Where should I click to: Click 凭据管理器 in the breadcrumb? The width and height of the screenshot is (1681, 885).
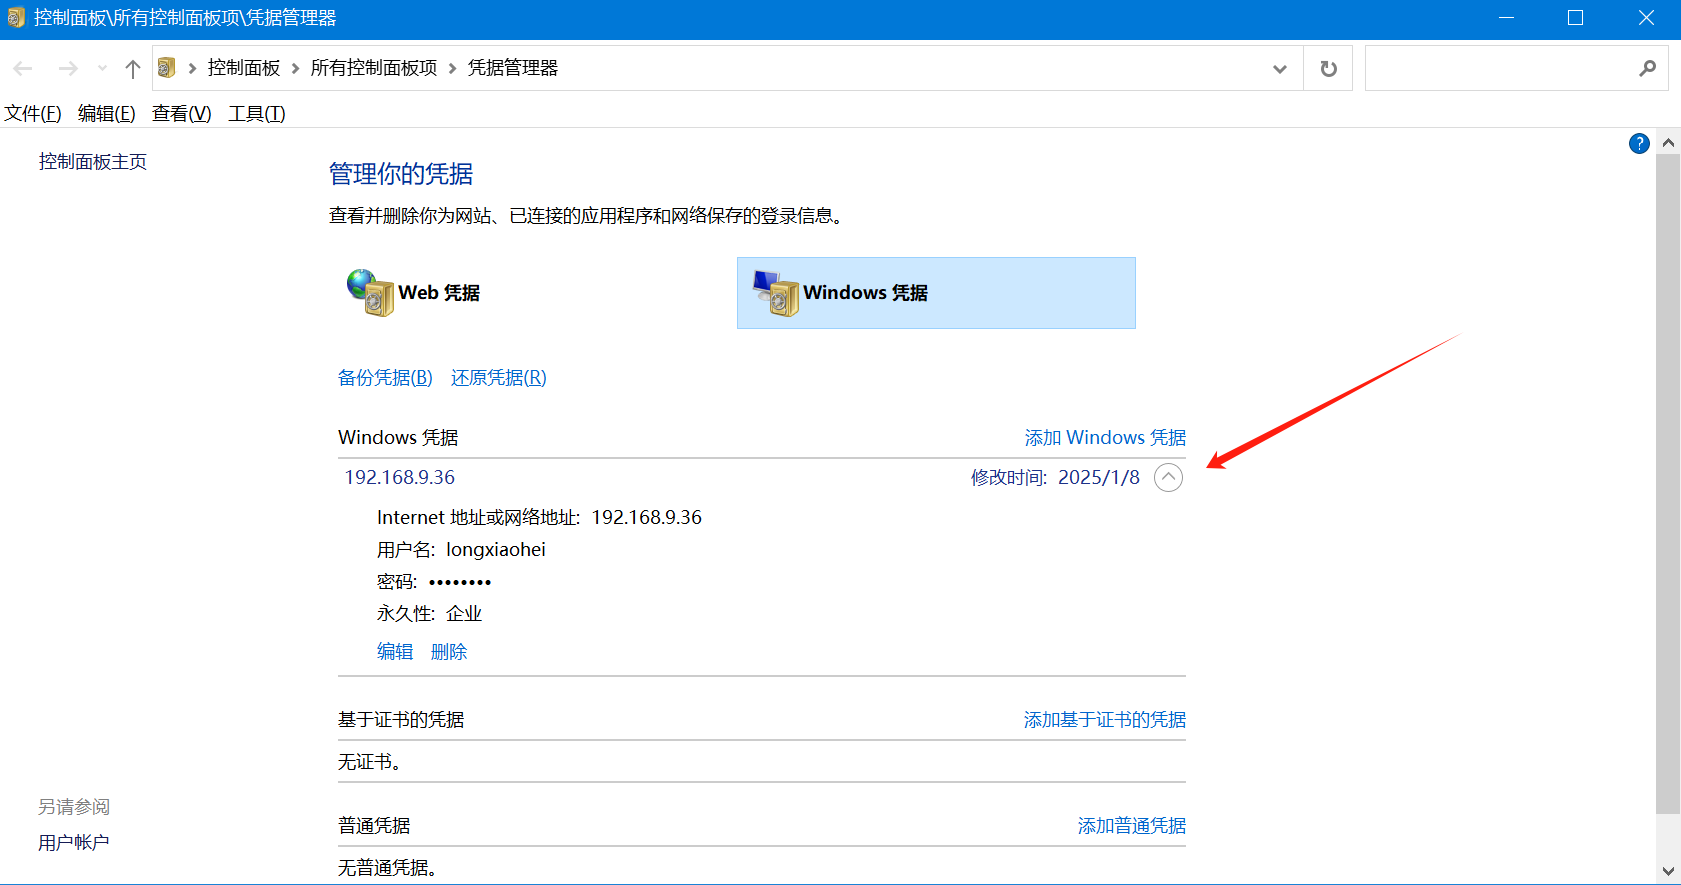coord(513,68)
